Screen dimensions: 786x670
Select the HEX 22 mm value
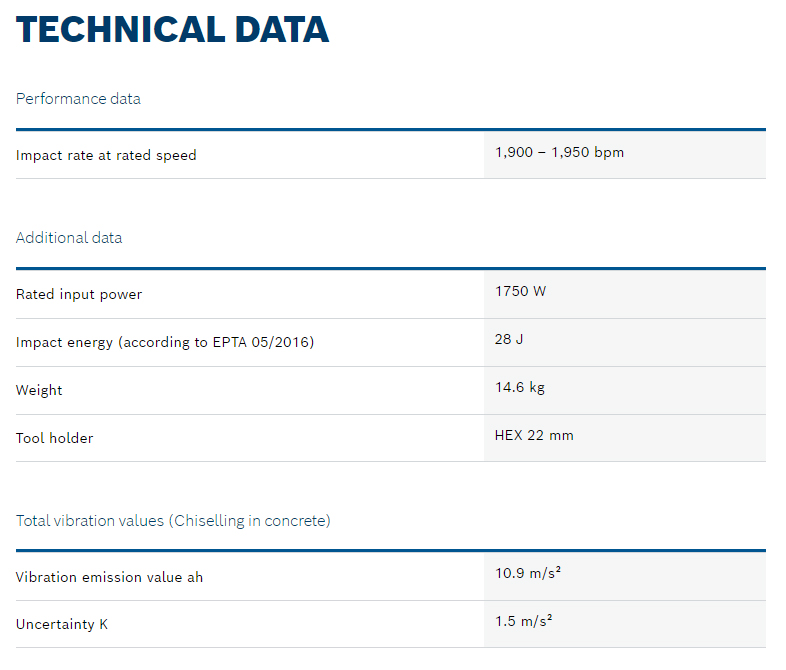point(534,436)
